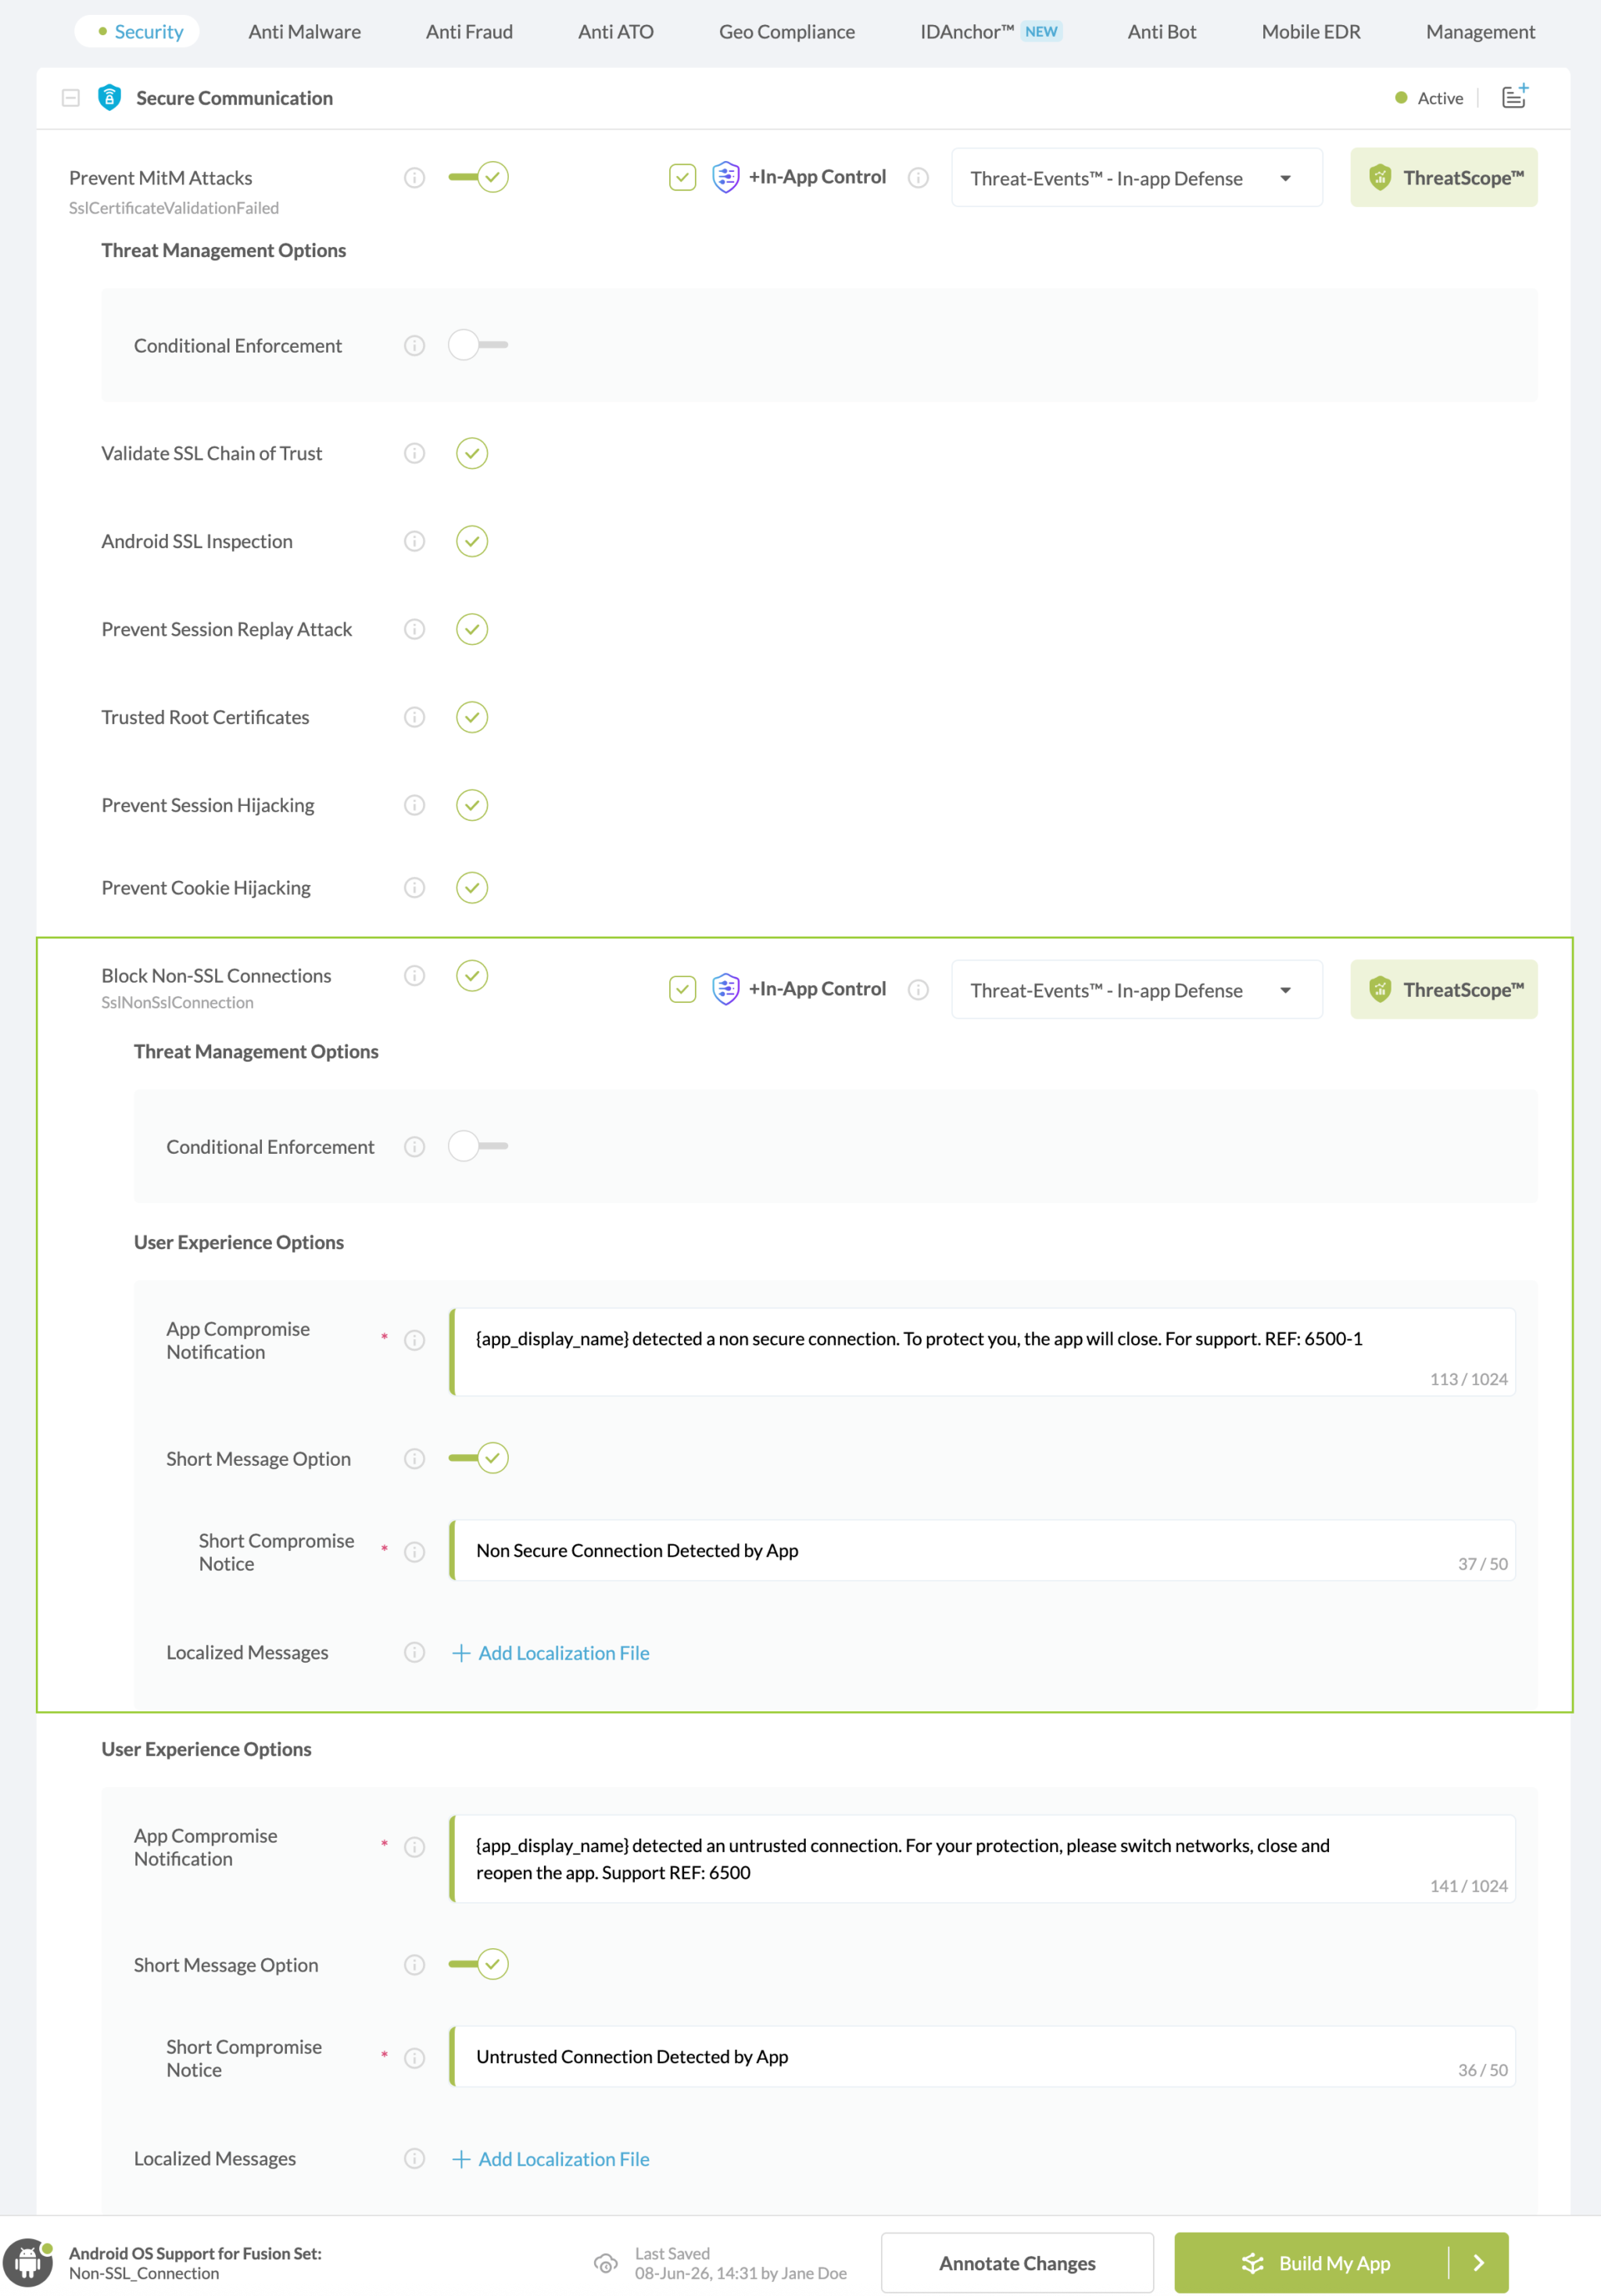Screen dimensions: 1601x2296
Task: Expand Build My App arrow options
Action: point(1479,2263)
